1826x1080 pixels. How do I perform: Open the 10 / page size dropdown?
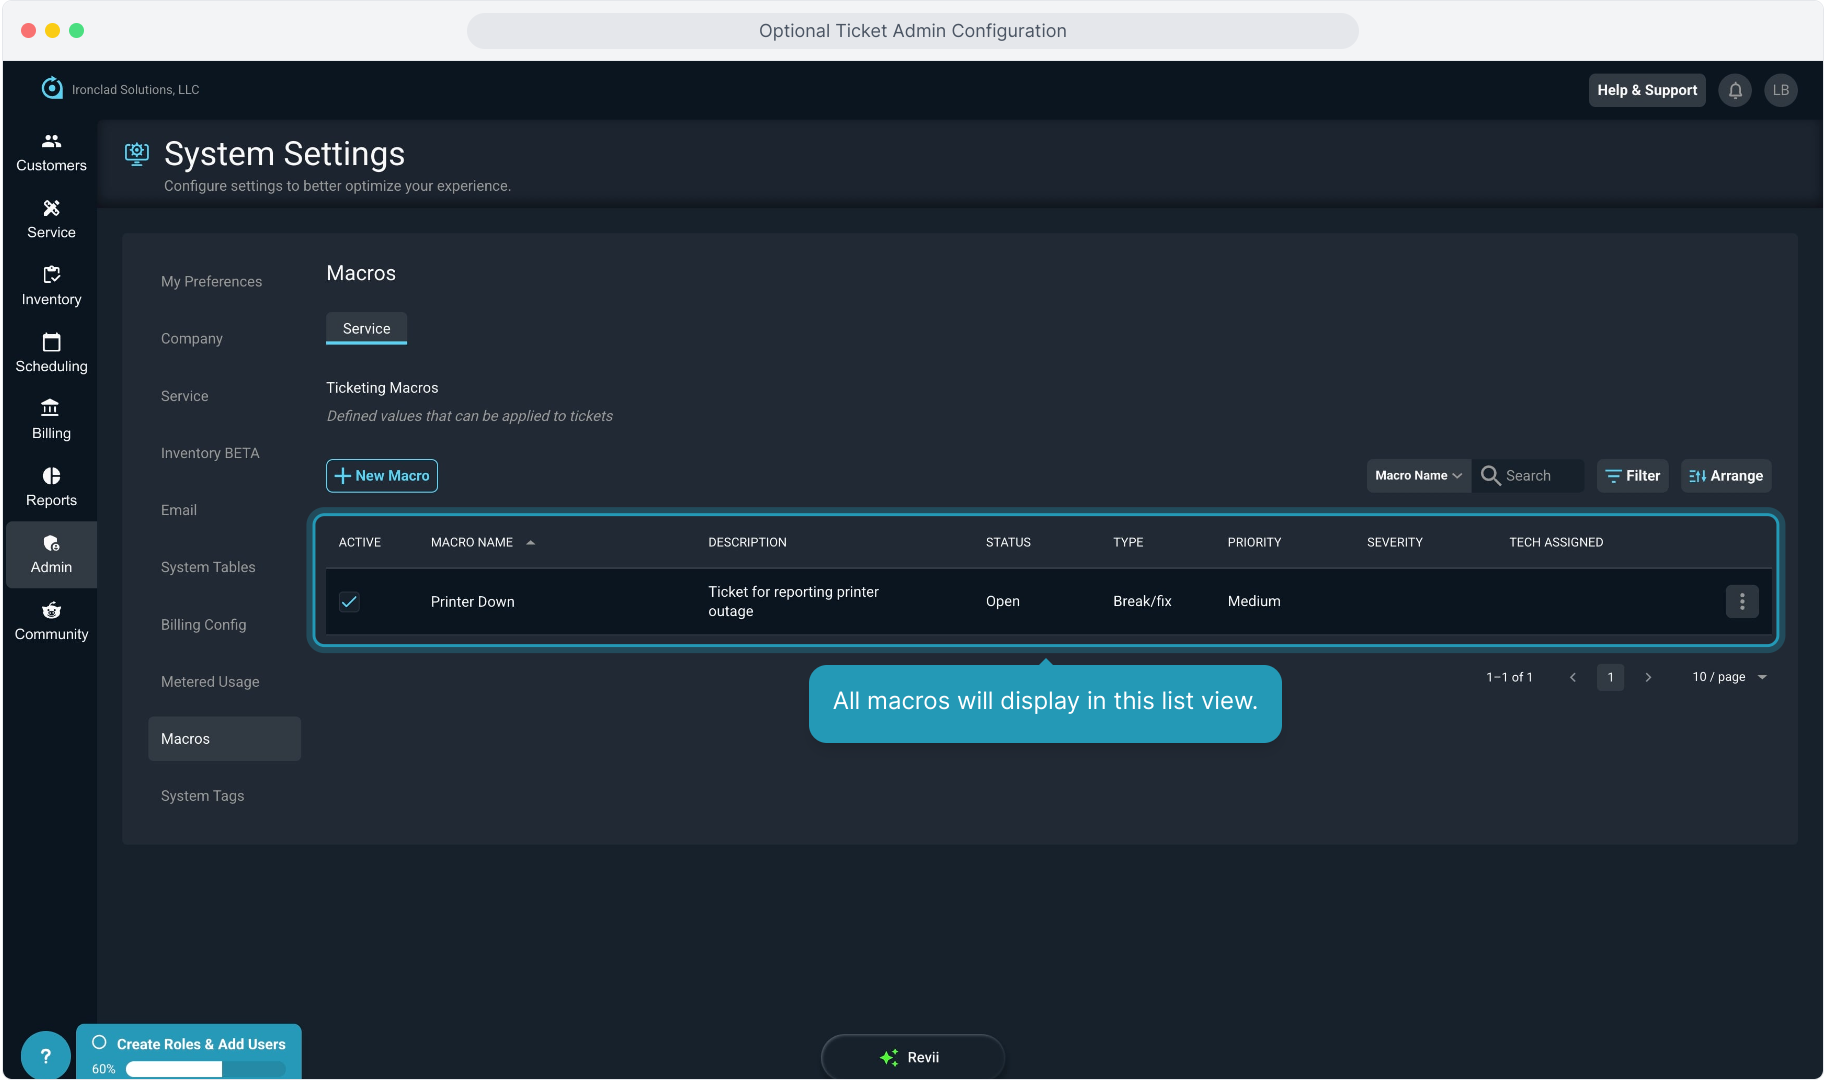click(x=1729, y=677)
